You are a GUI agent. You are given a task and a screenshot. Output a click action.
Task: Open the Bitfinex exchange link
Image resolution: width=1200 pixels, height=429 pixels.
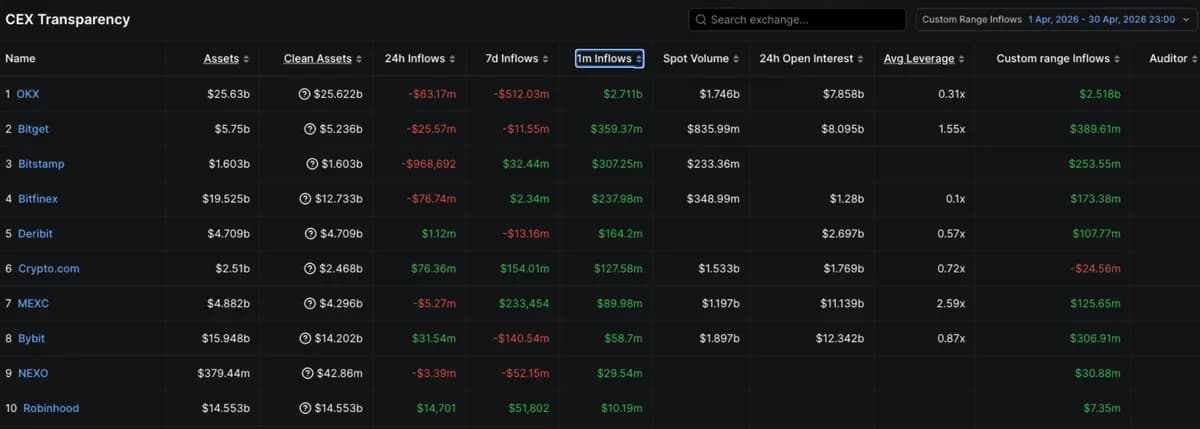click(x=37, y=199)
